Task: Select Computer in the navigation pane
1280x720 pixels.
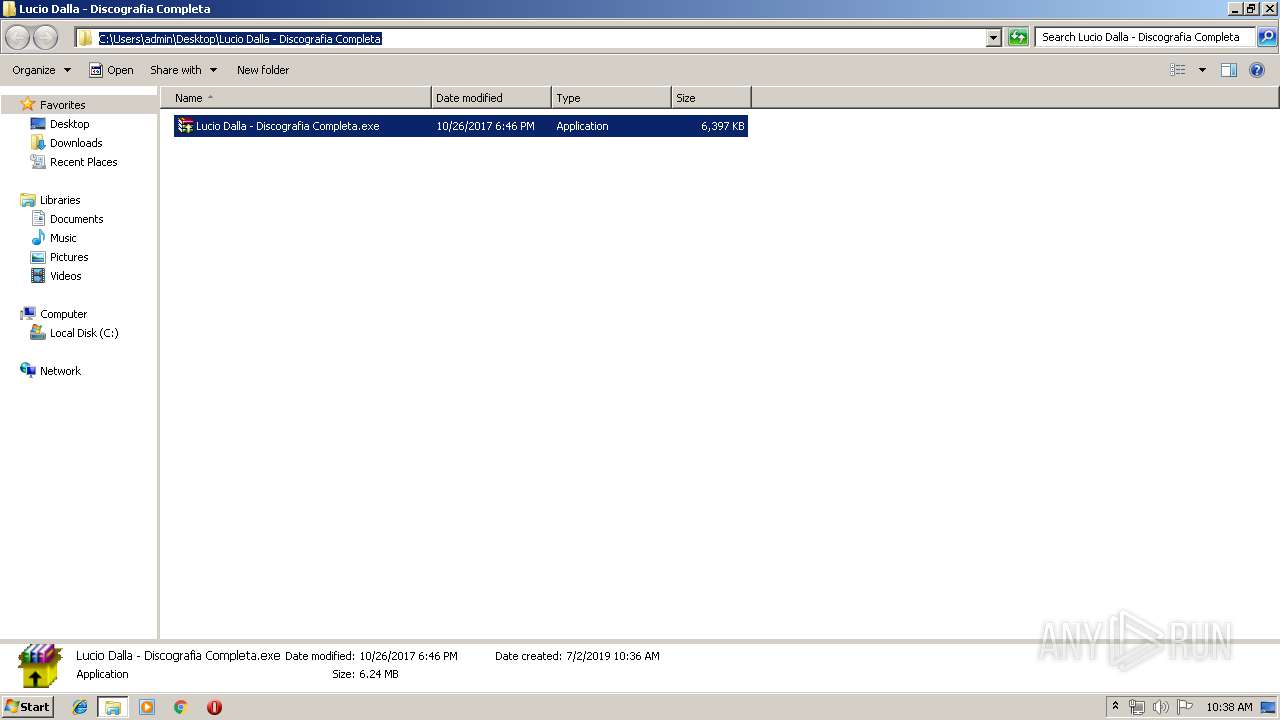Action: pos(63,314)
